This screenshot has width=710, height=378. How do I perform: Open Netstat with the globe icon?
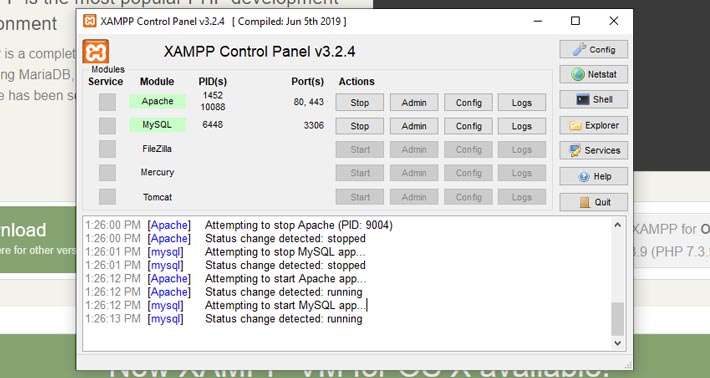click(594, 74)
